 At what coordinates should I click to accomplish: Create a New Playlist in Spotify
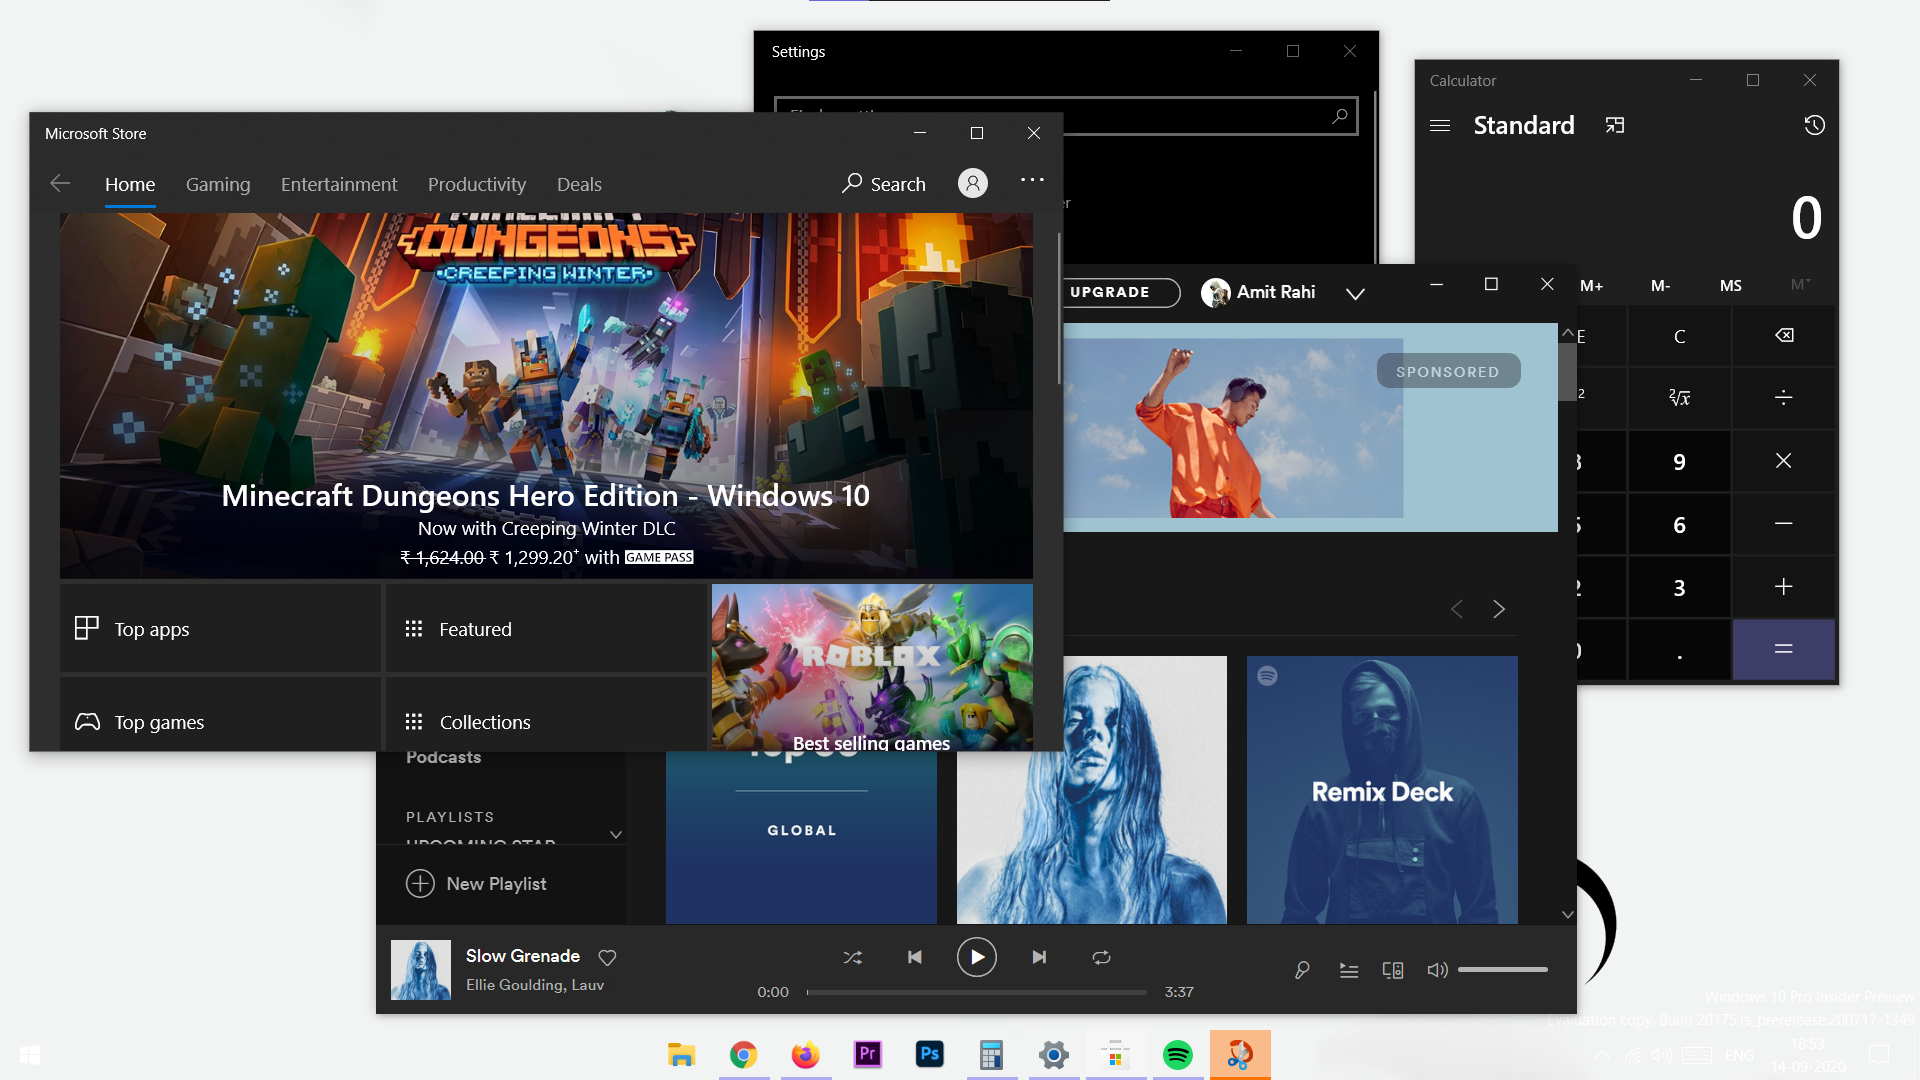coord(476,883)
